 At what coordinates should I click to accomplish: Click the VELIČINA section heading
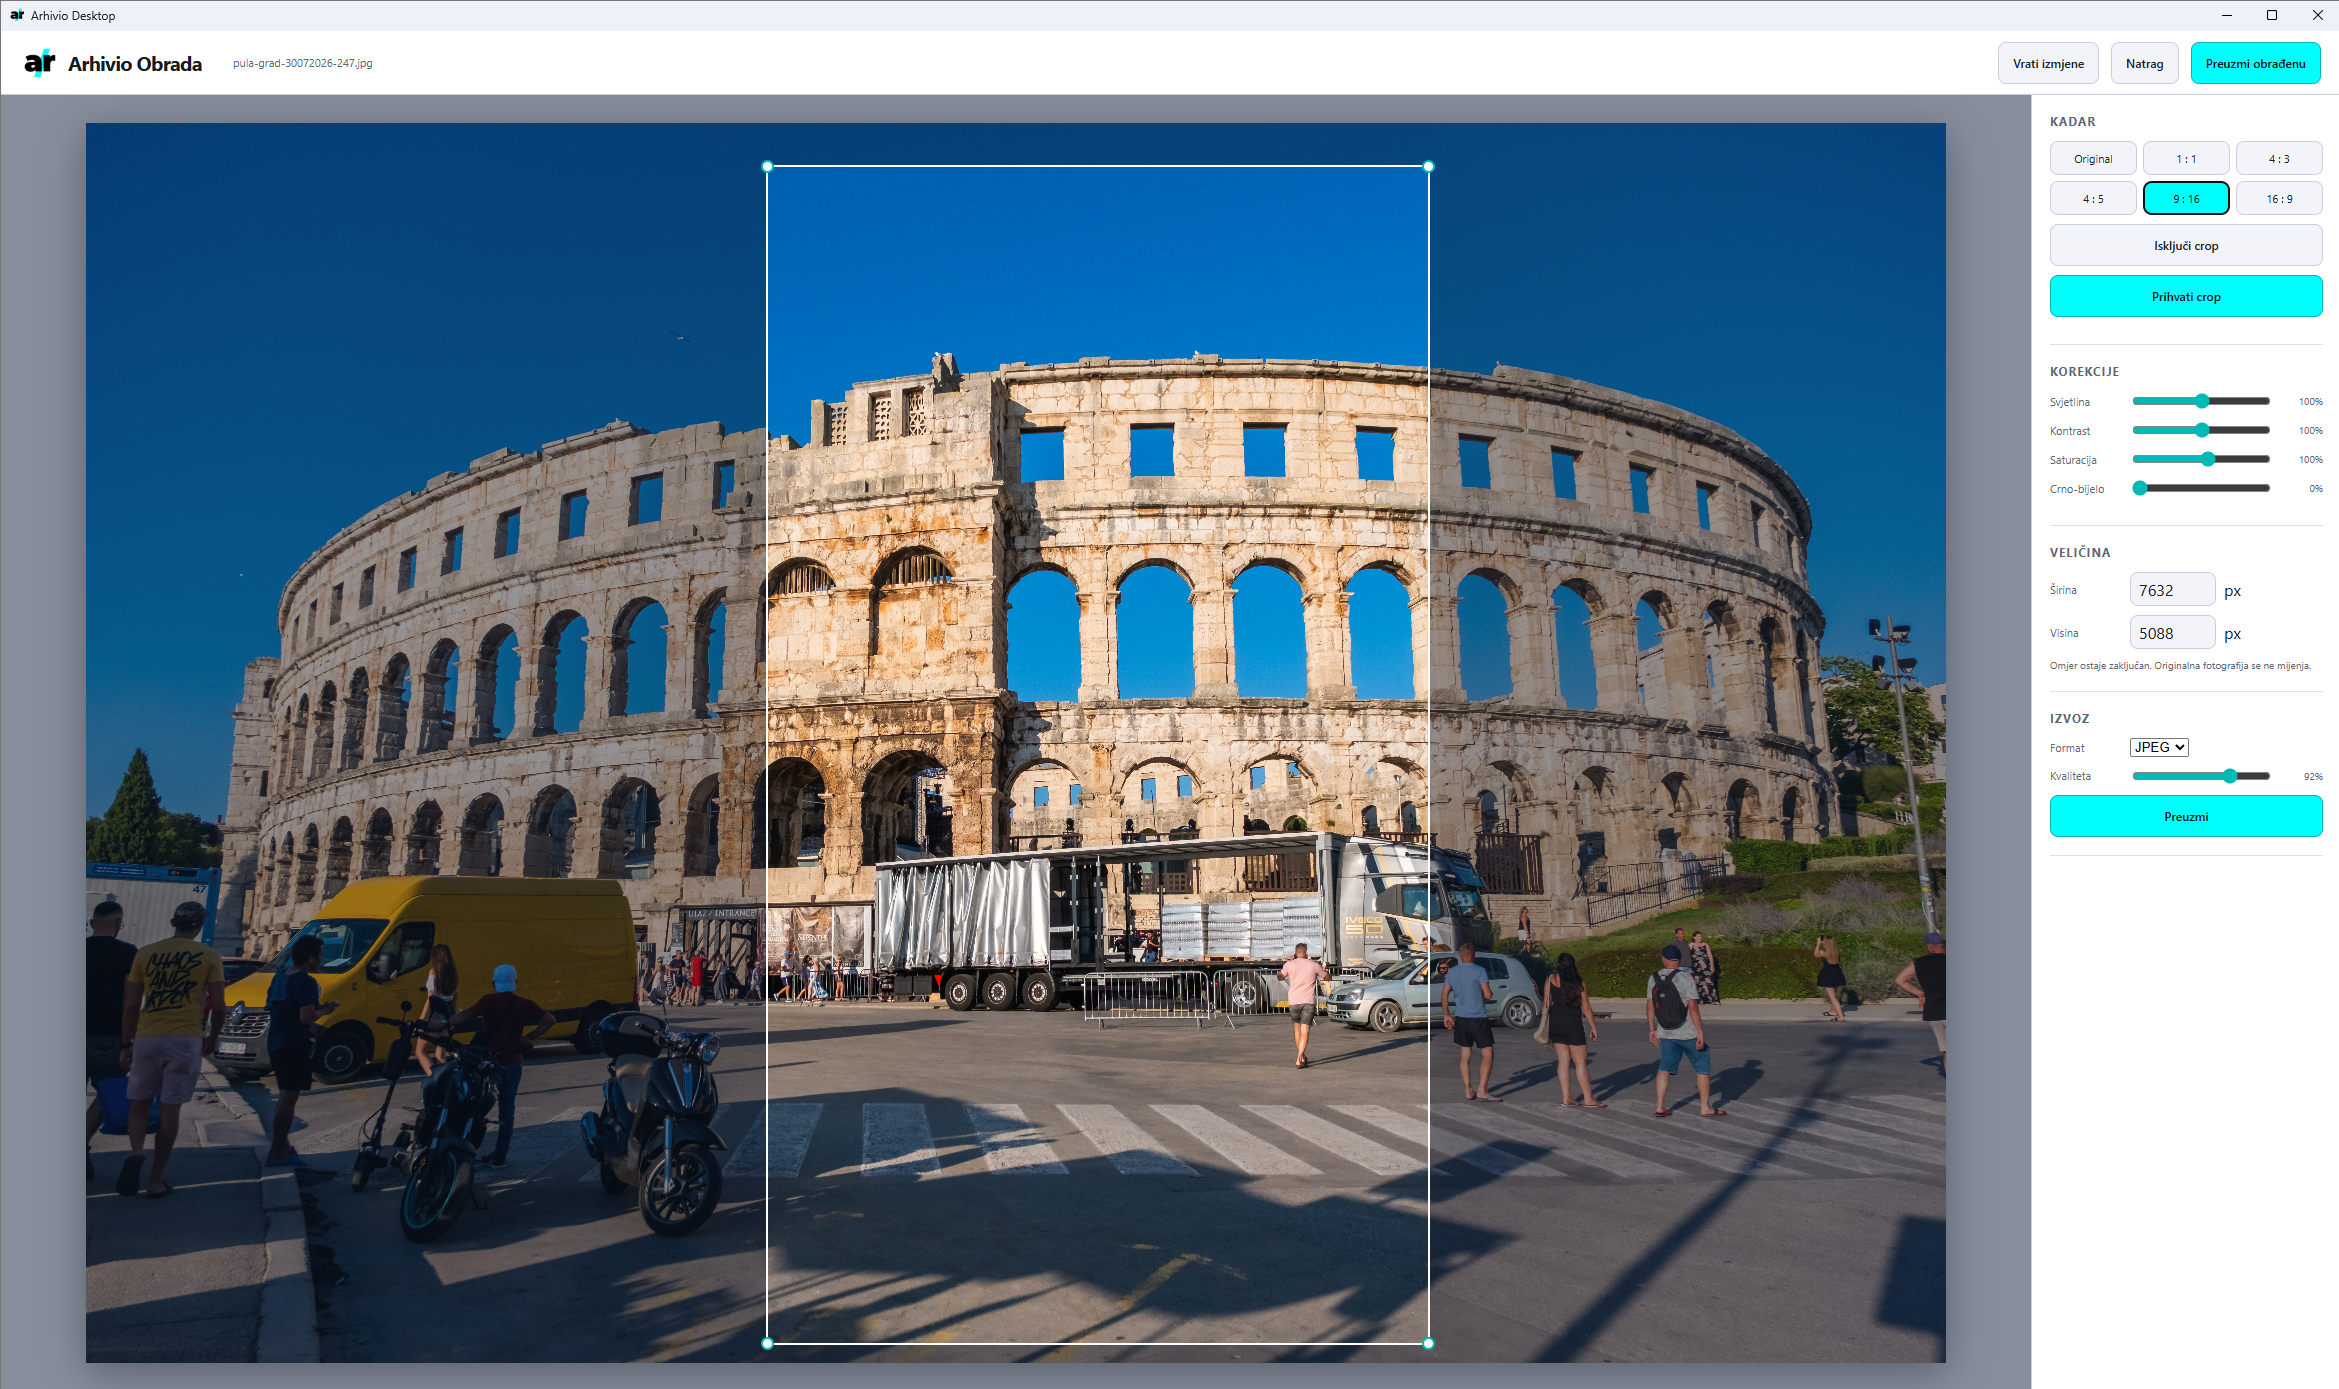coord(2080,552)
